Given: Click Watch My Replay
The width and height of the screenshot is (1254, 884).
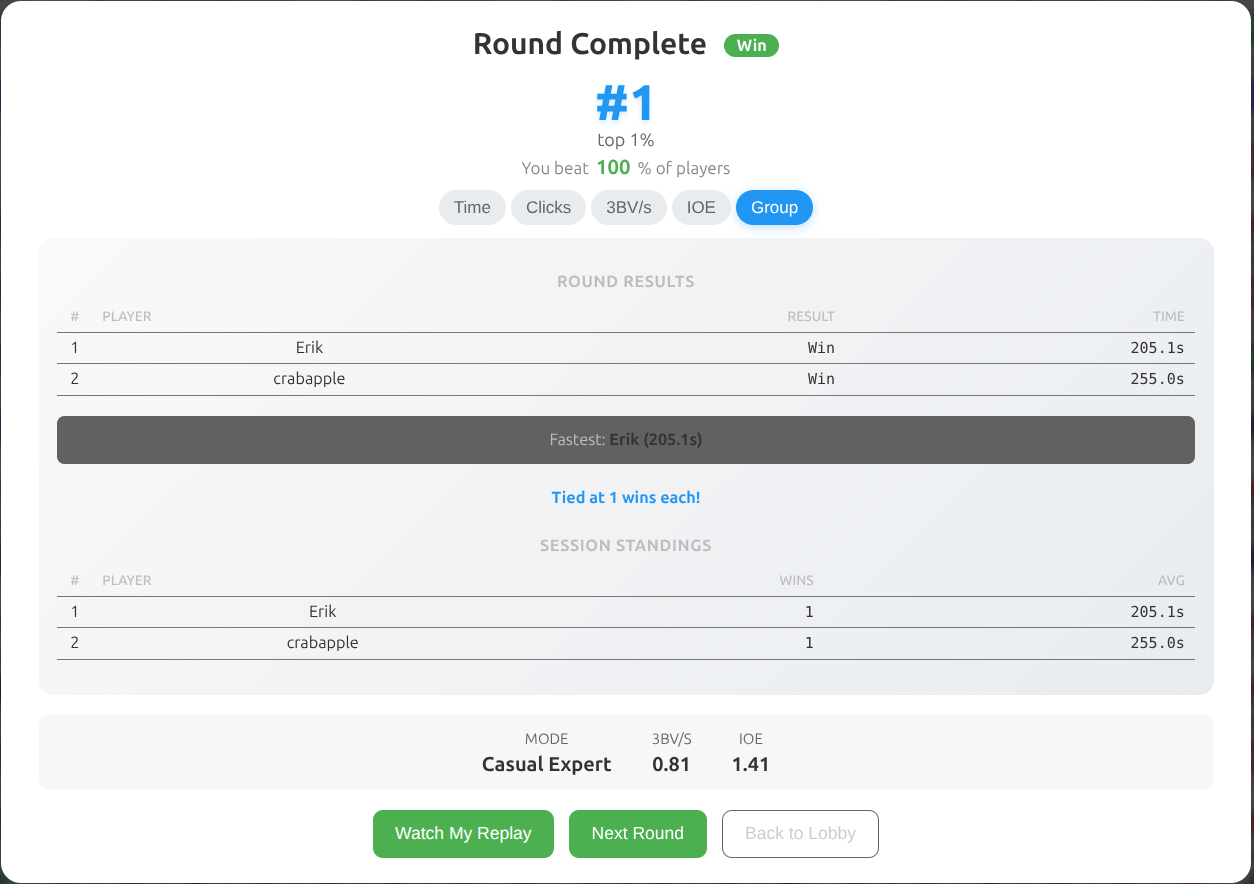Looking at the screenshot, I should tap(463, 833).
